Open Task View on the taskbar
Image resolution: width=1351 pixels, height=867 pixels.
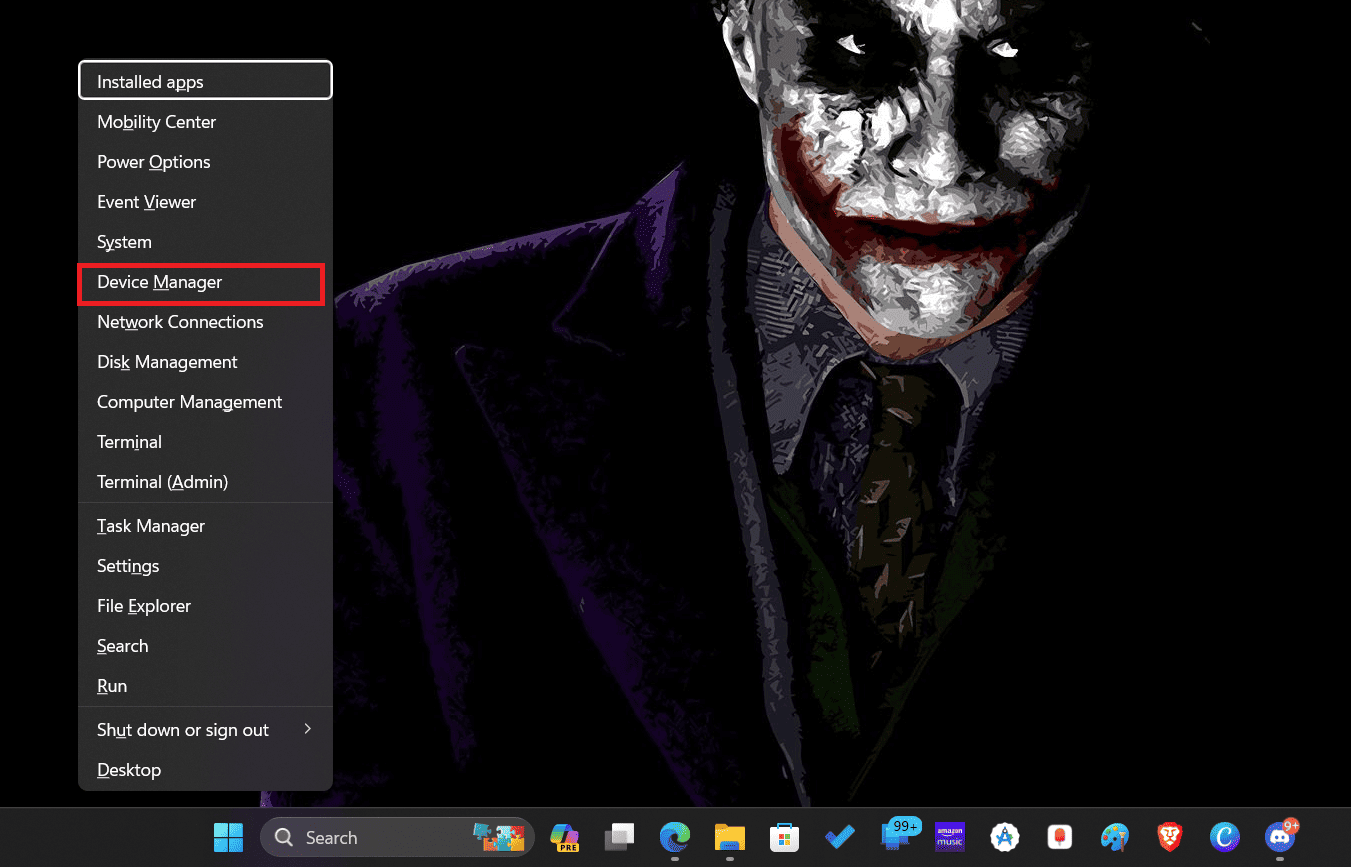(620, 837)
